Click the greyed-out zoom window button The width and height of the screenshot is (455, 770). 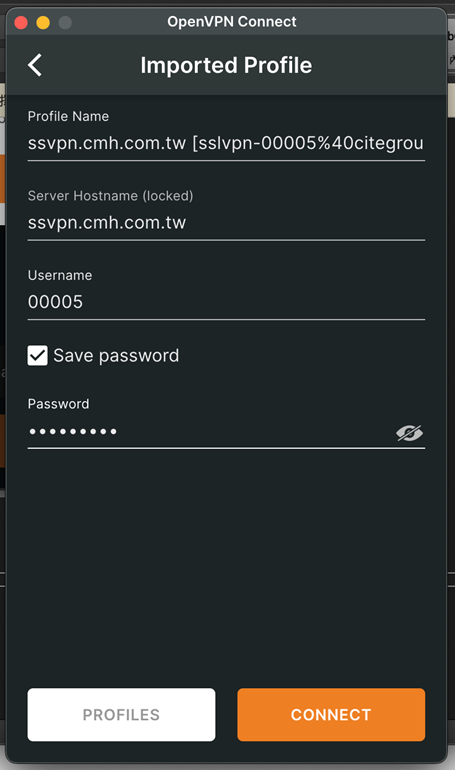click(65, 23)
